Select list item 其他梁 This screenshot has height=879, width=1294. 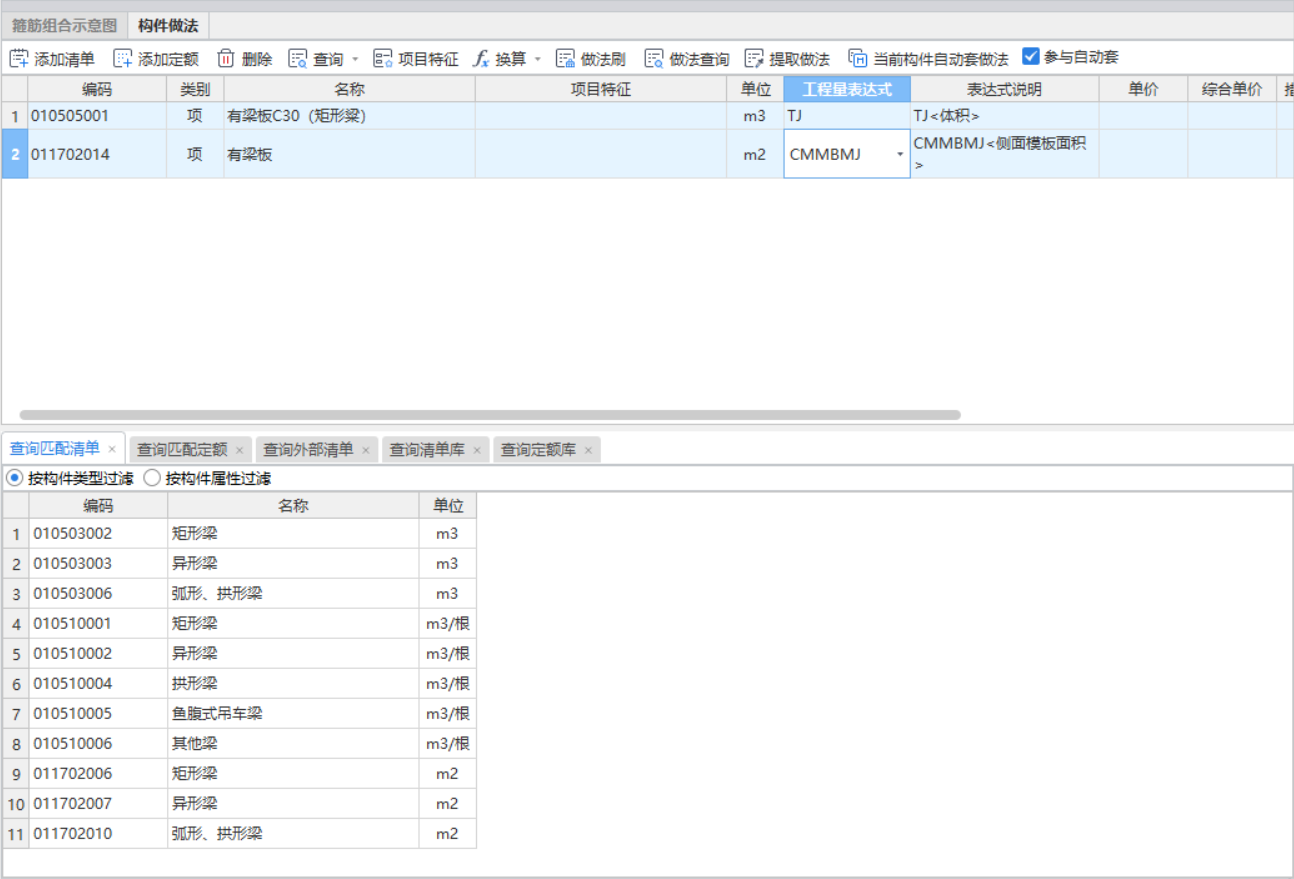[x=239, y=744]
